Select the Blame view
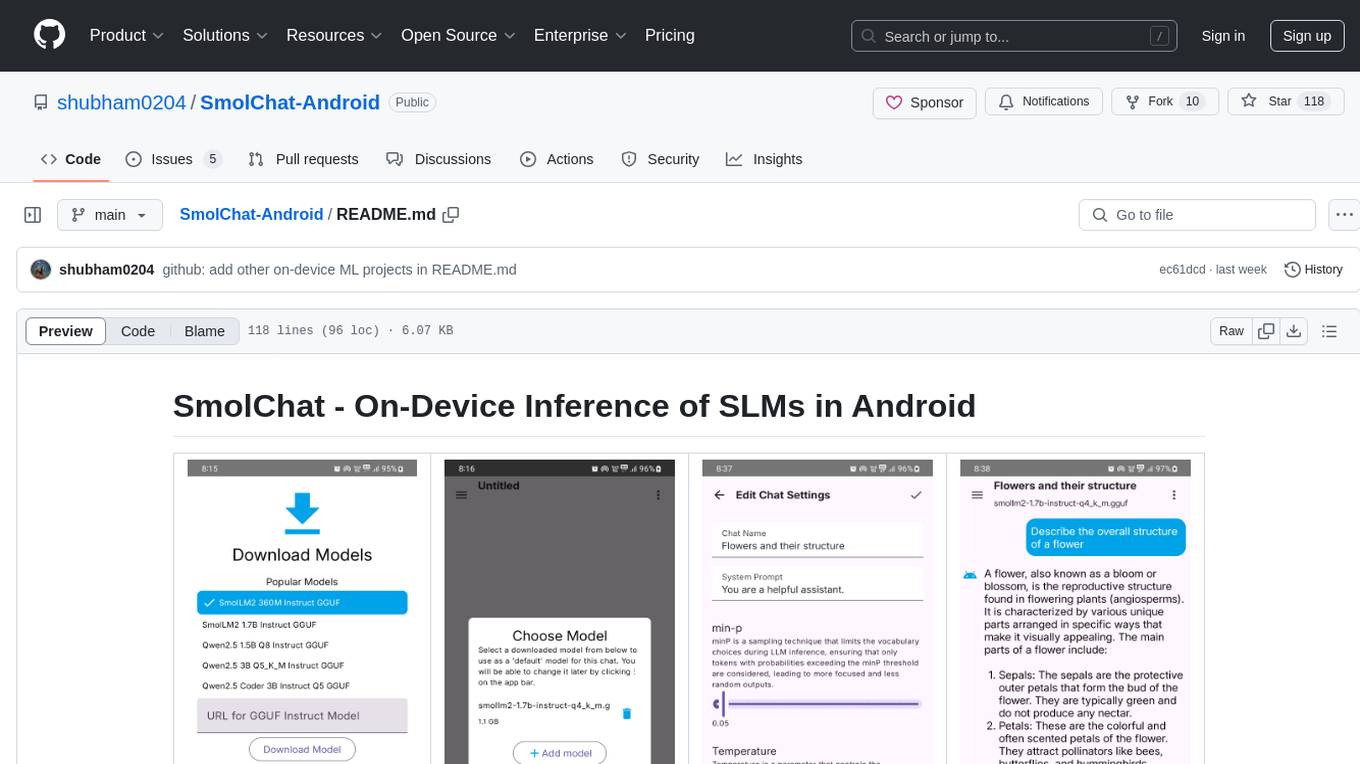Viewport: 1360px width, 764px height. [204, 331]
